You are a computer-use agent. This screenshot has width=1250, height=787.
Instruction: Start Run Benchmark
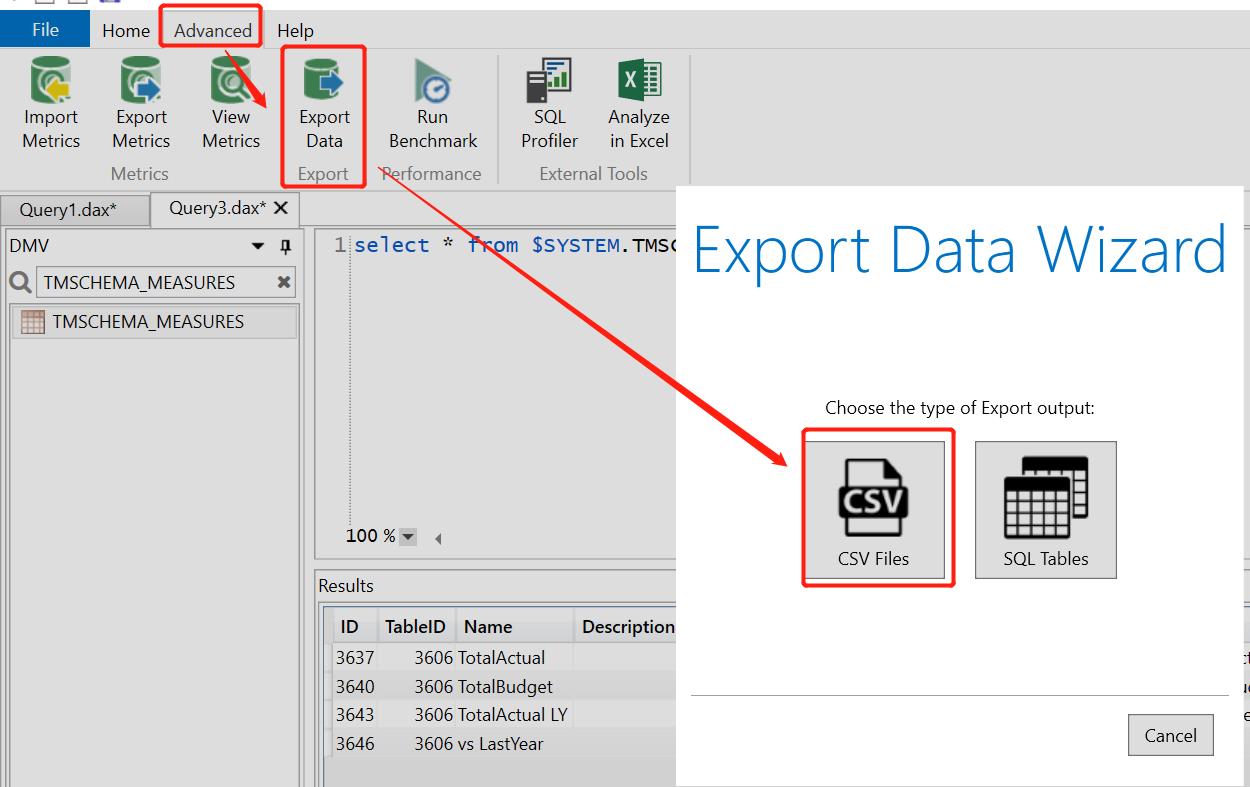tap(432, 100)
